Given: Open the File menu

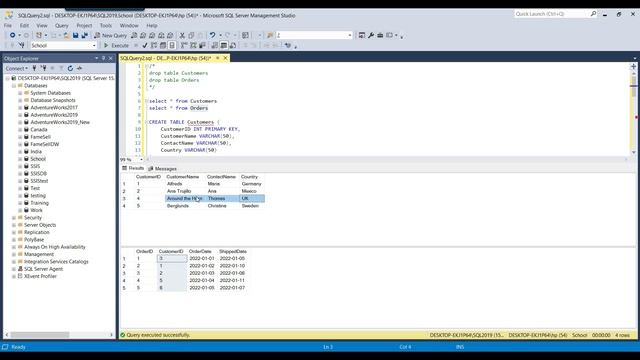Looking at the screenshot, I should click(8, 25).
